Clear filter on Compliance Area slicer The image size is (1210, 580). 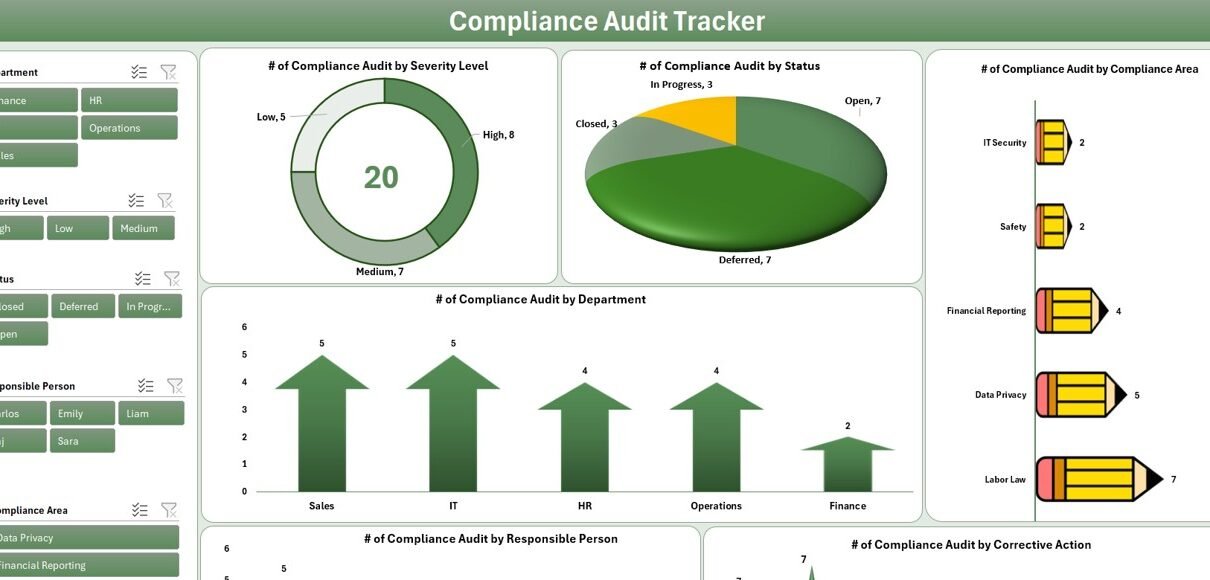(169, 510)
